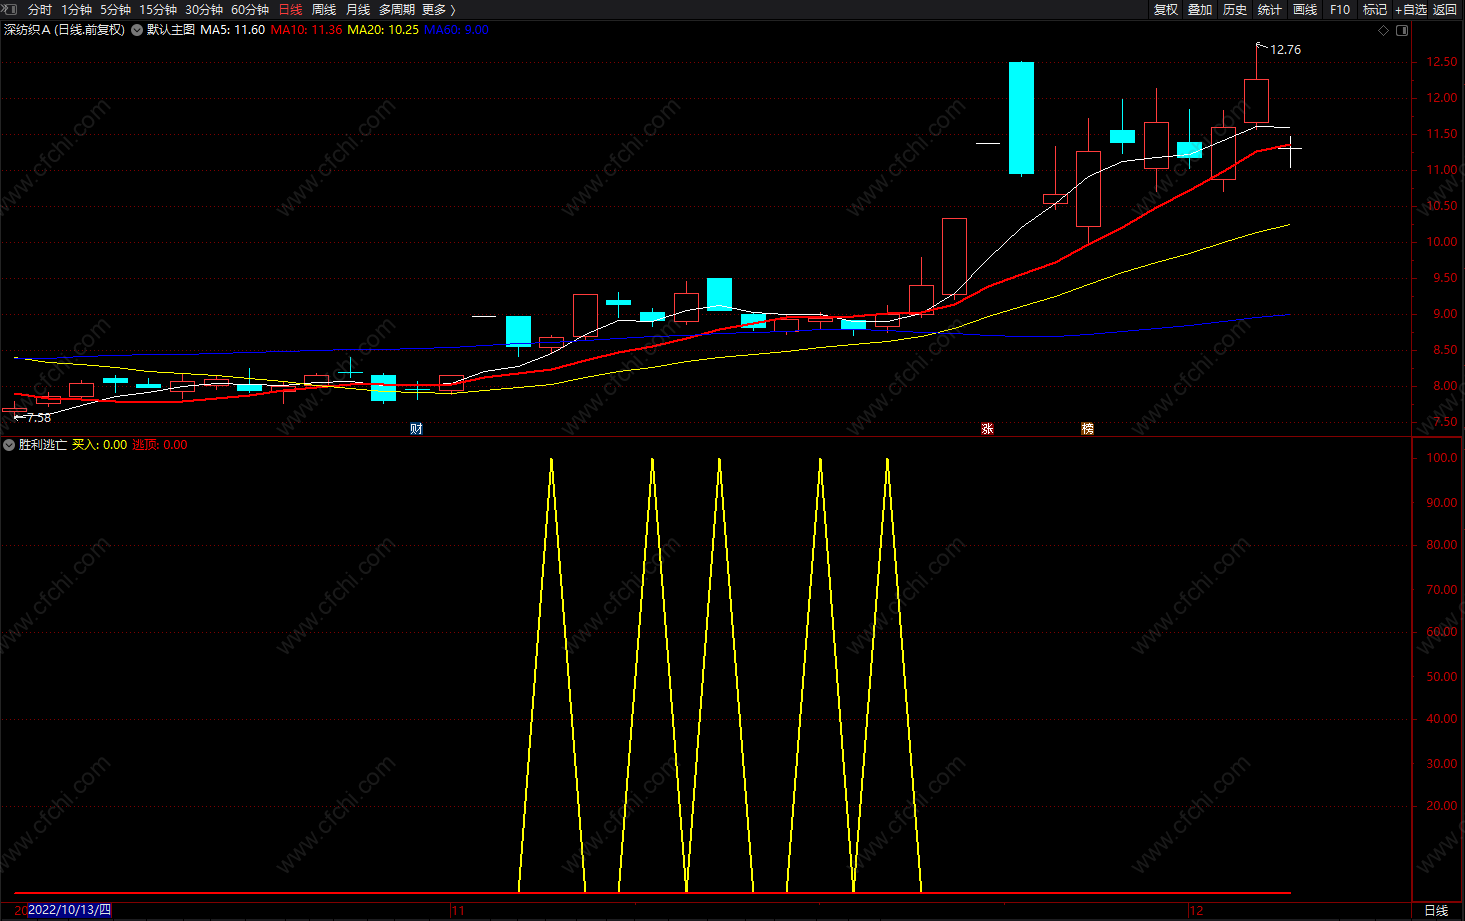Open the 胜利逃亡 indicator dropdown arrow
This screenshot has width=1465, height=921.
[9, 445]
